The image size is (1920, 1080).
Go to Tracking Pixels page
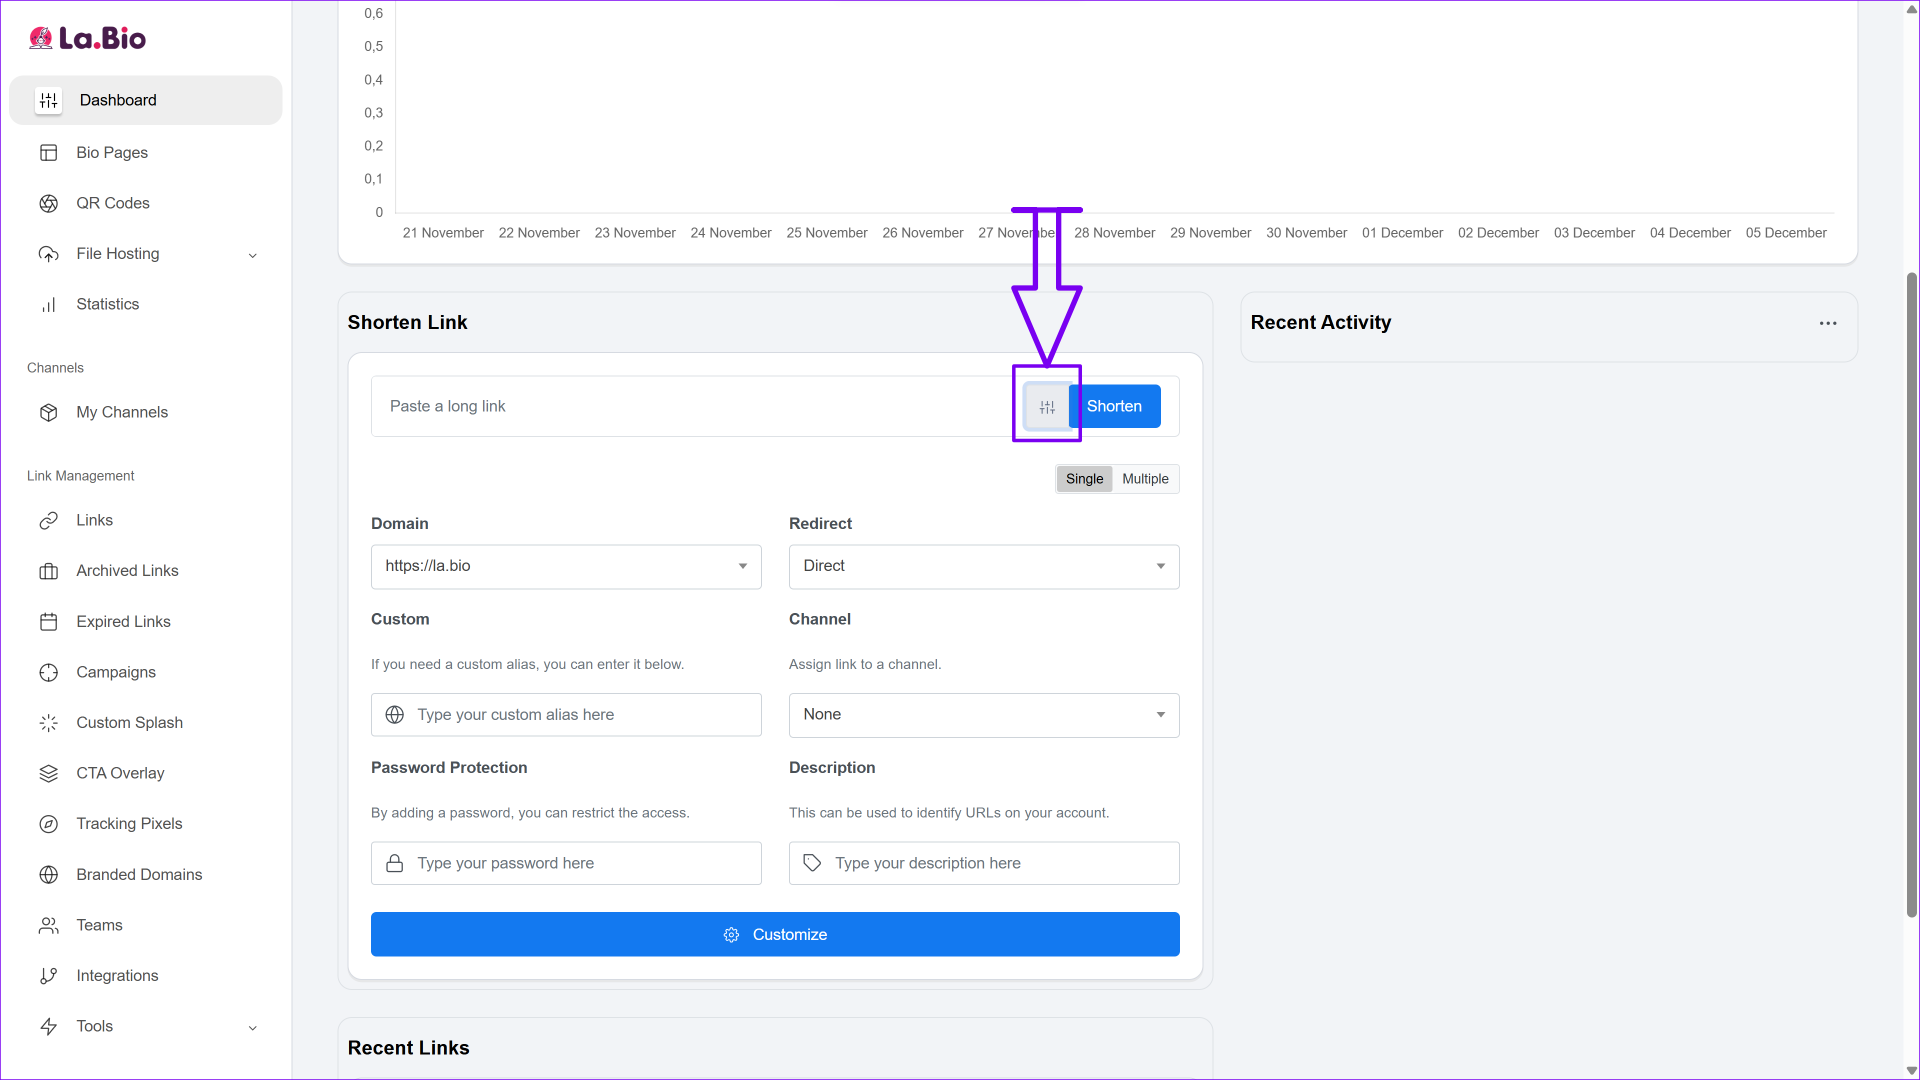129,824
